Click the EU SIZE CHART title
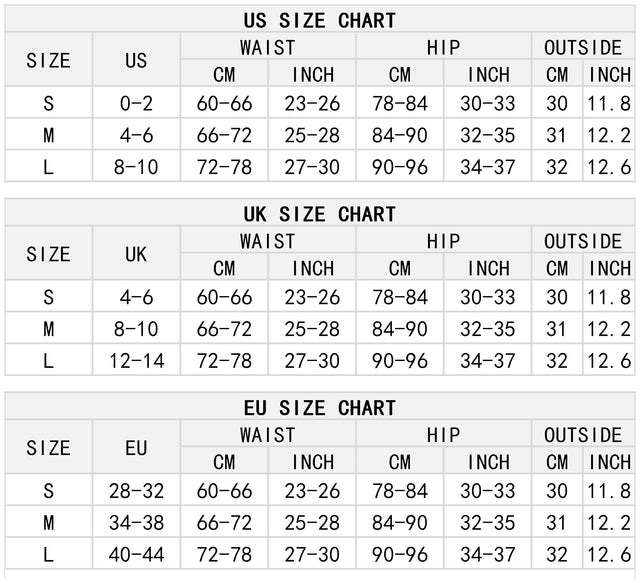Image resolution: width=640 pixels, height=583 pixels. point(320,408)
